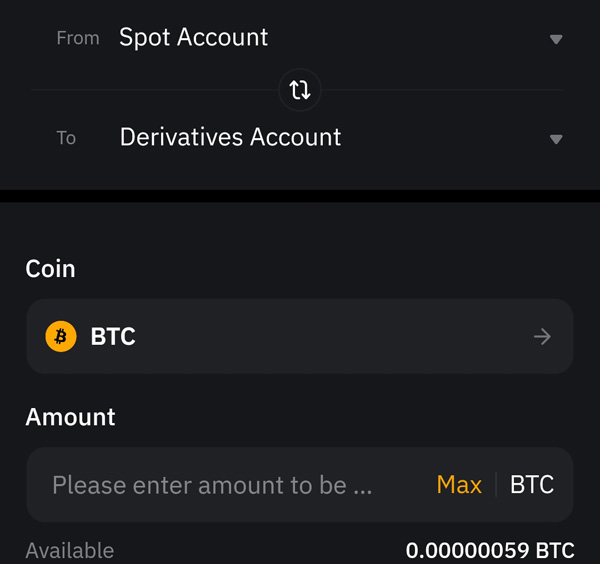
Task: Tap the orange Bitcoin logo icon
Action: pos(61,336)
